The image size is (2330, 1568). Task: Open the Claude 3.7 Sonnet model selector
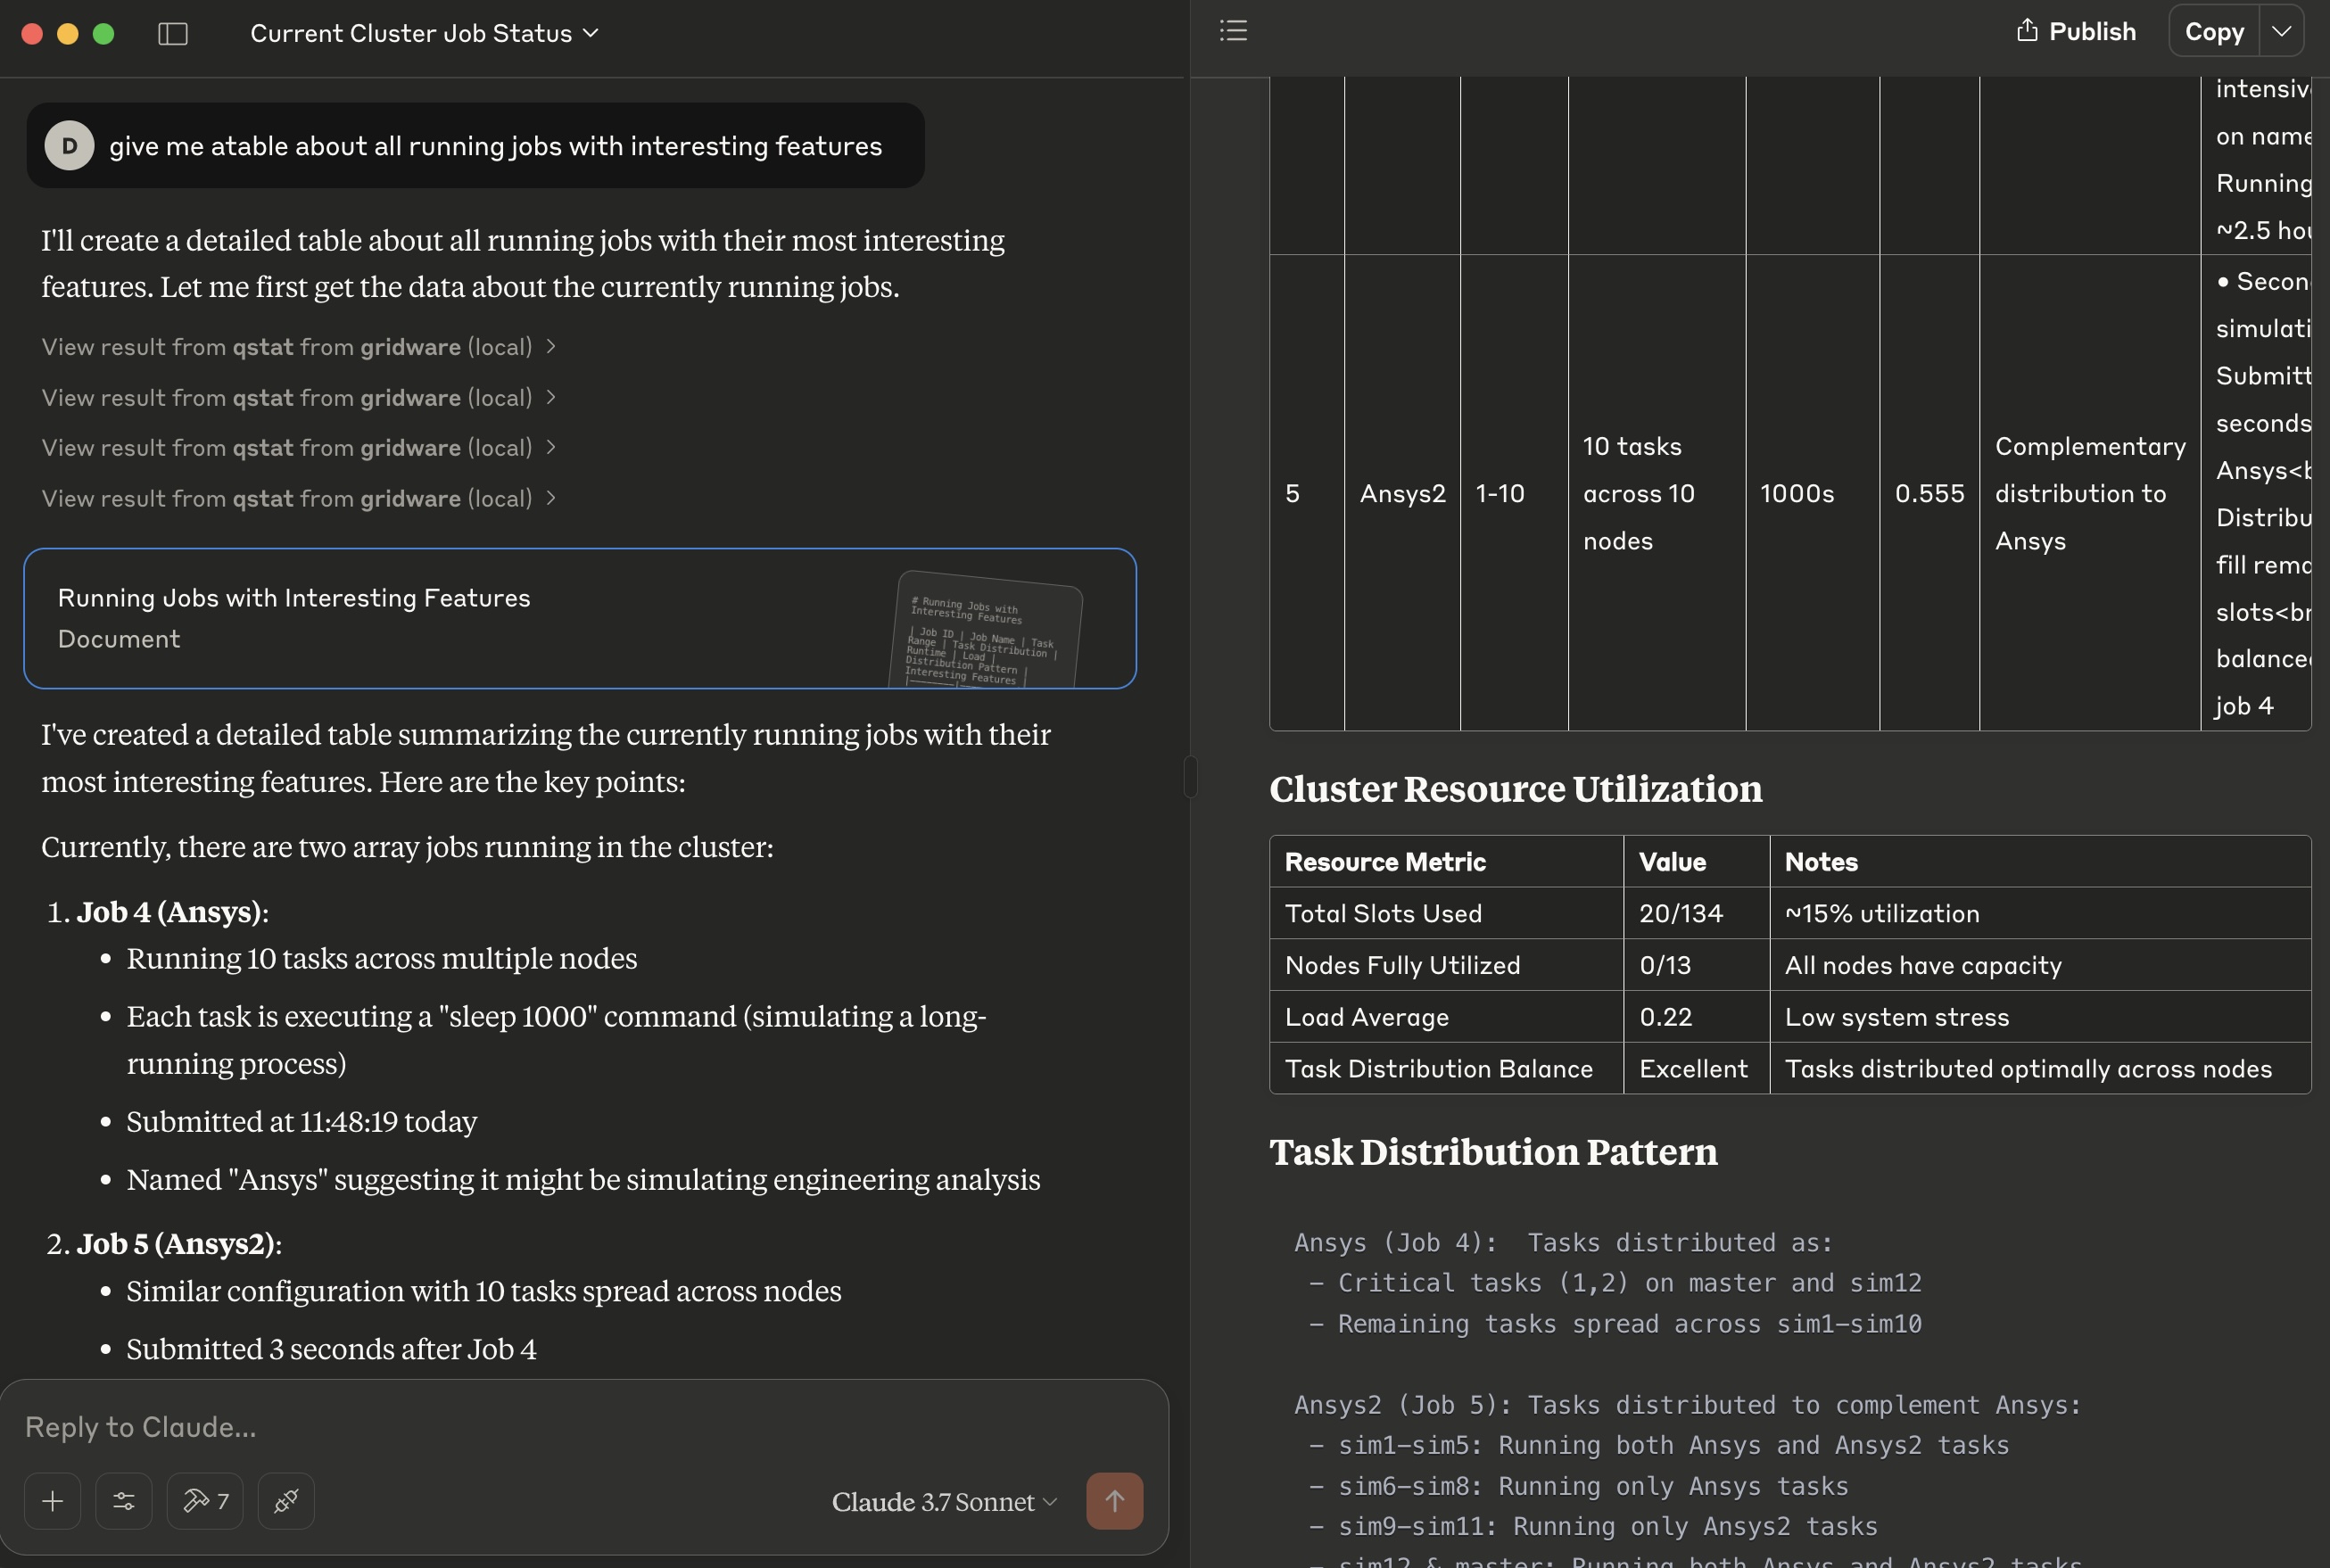click(x=944, y=1502)
